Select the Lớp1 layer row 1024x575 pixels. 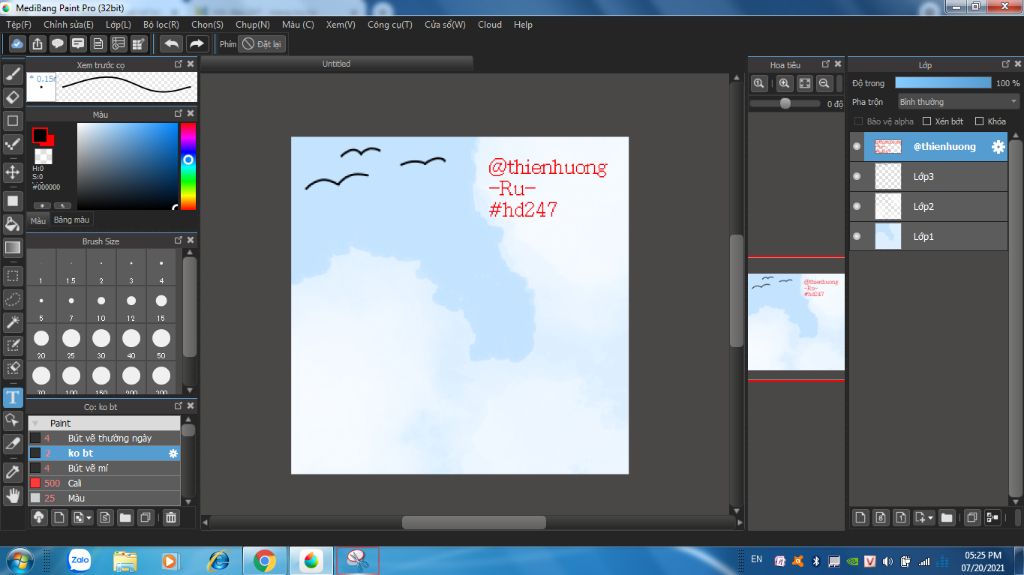click(x=929, y=237)
